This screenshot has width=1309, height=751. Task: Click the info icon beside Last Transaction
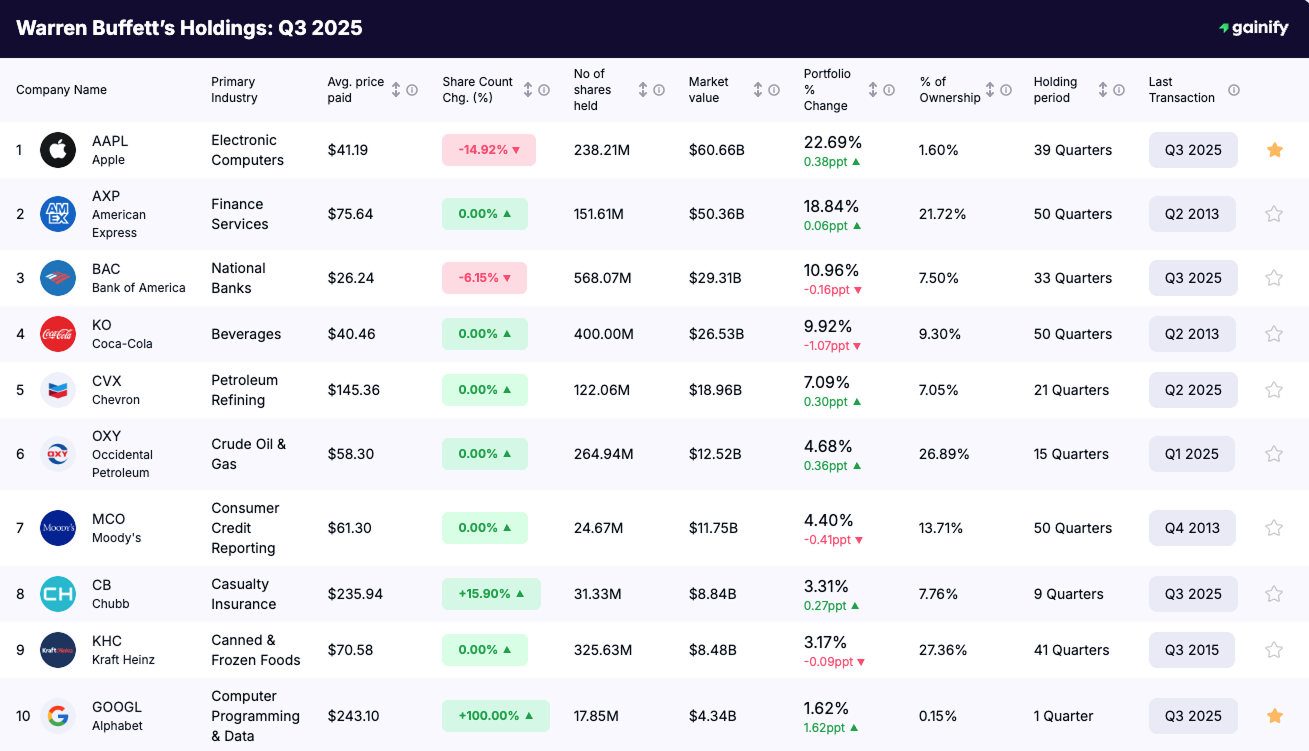coord(1234,89)
